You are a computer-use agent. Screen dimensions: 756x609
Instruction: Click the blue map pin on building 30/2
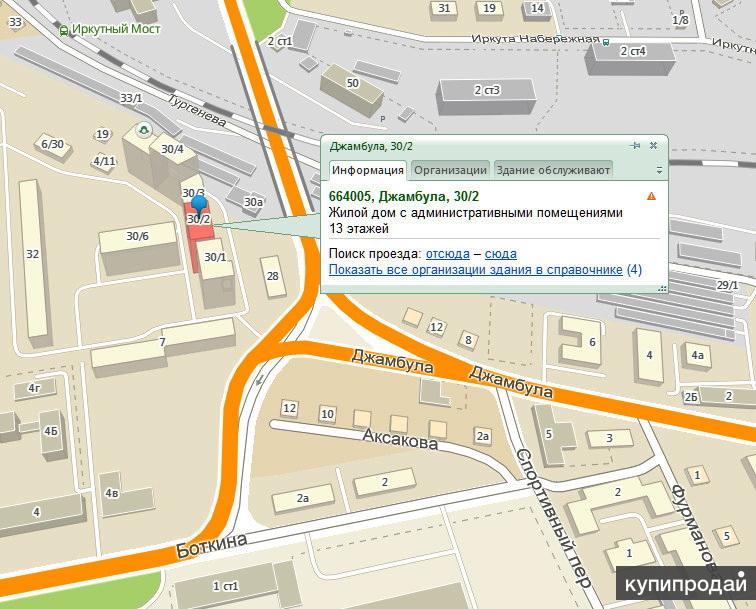pos(198,206)
